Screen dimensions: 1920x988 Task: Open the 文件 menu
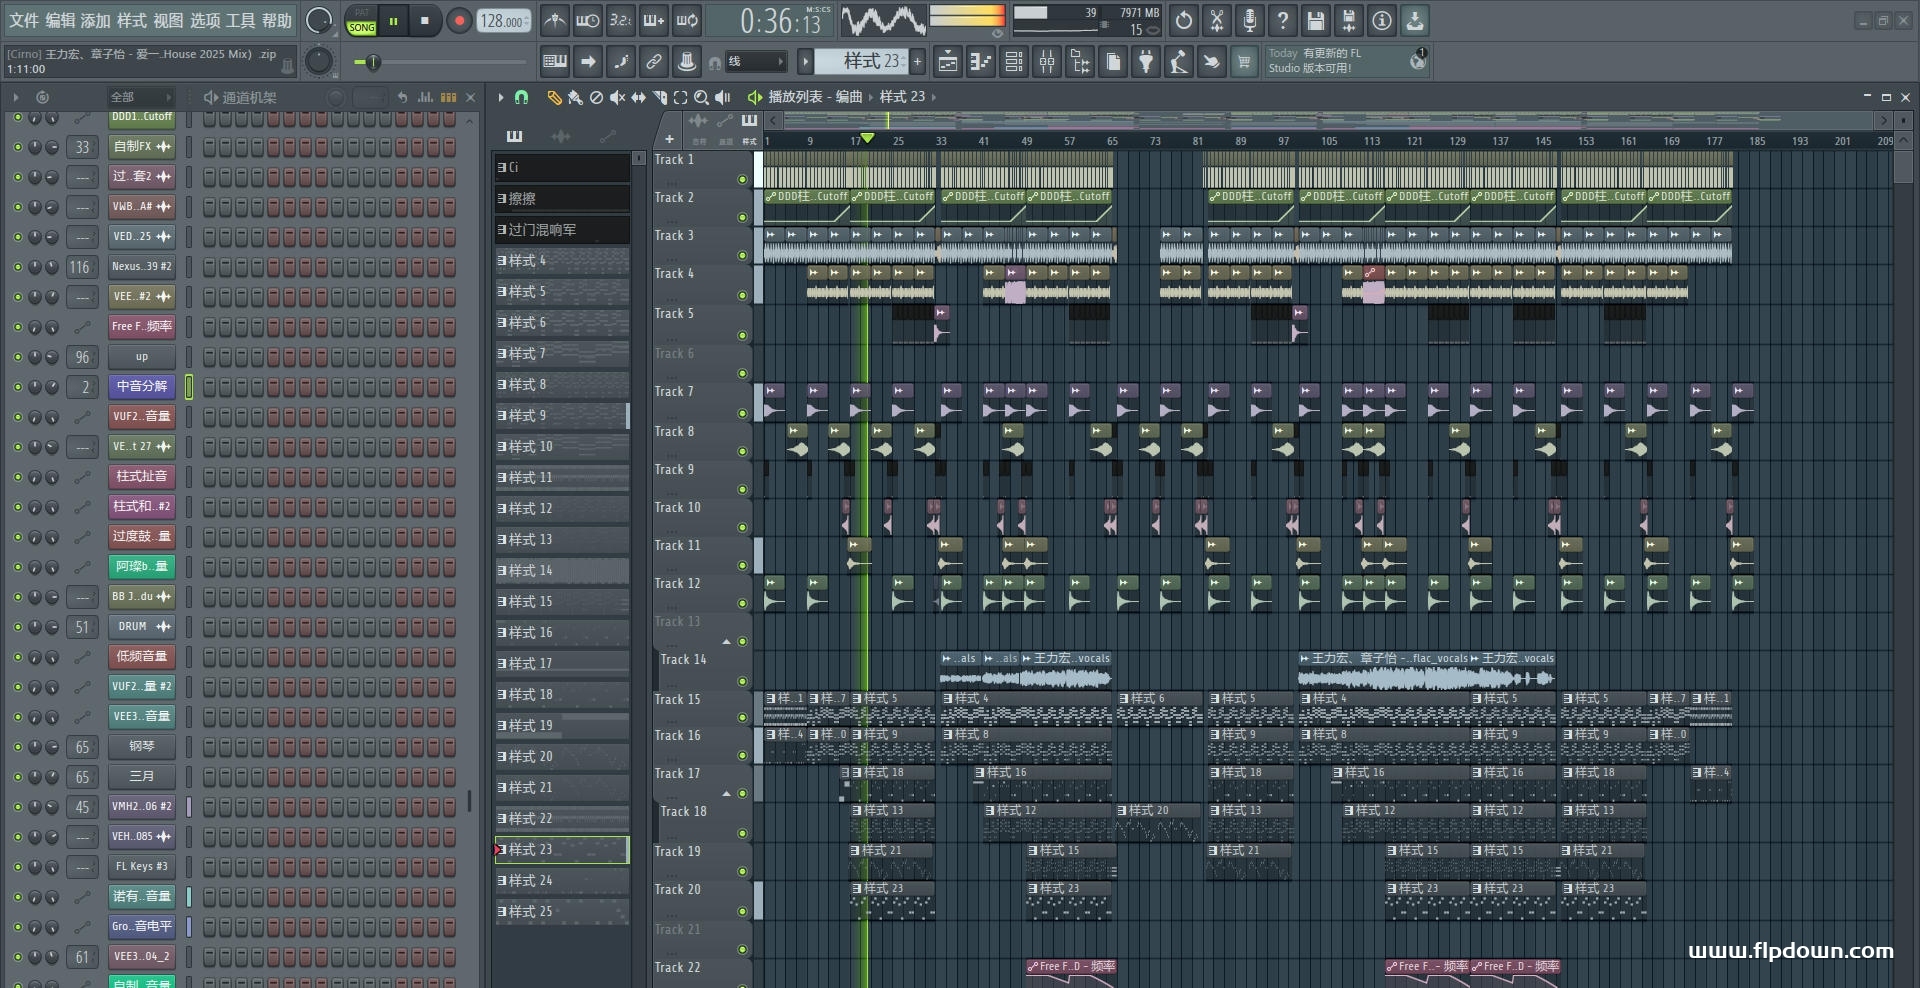24,20
